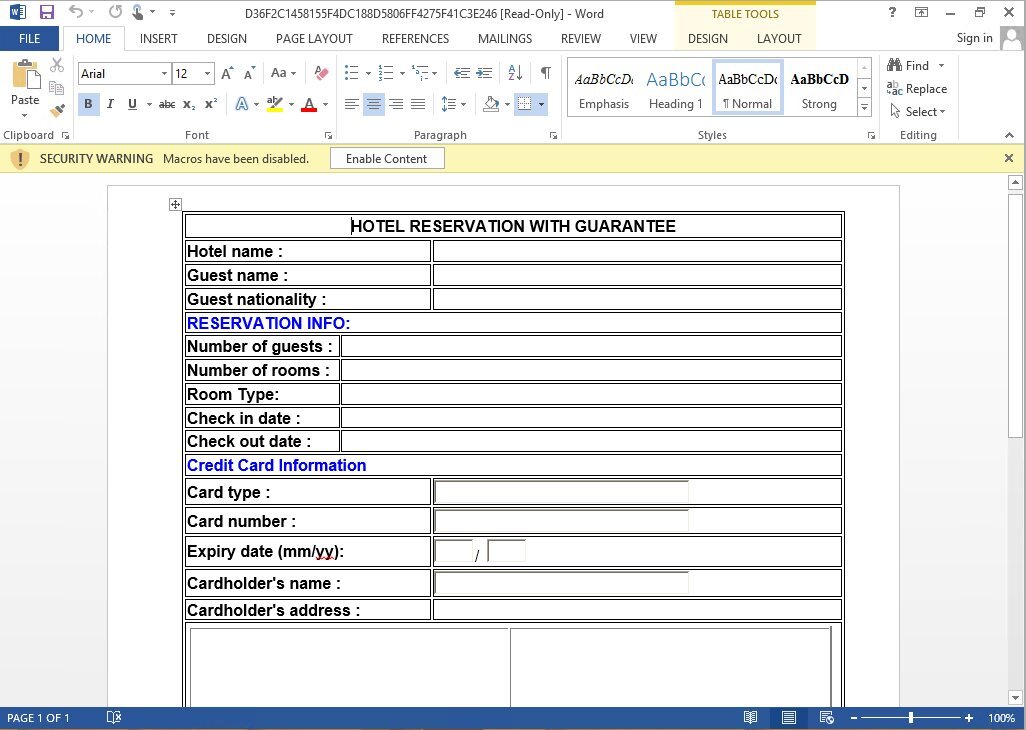This screenshot has height=730, width=1026.
Task: Click the zoom slider handle
Action: [910, 718]
